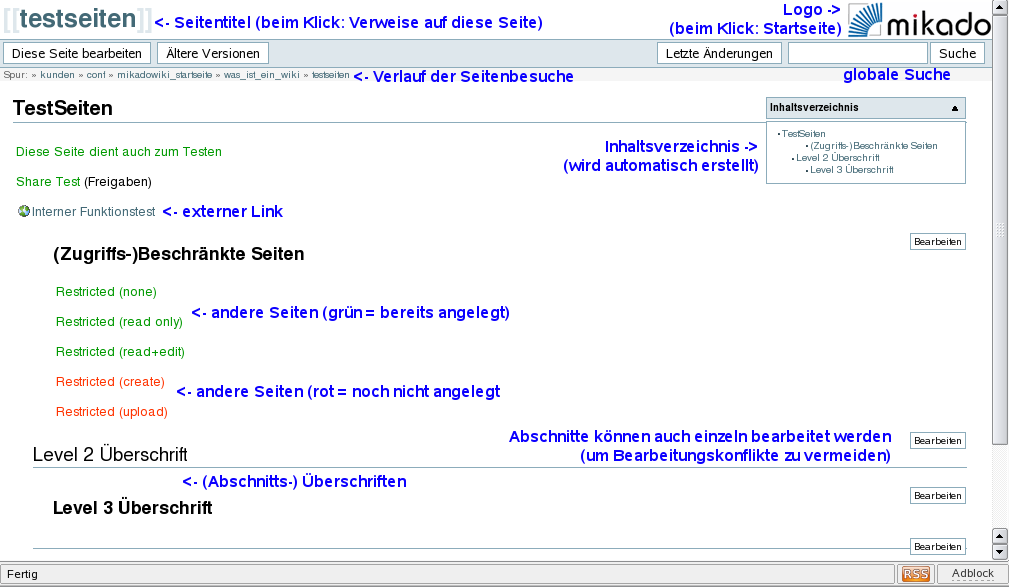This screenshot has height=587, width=1009.
Task: Go to mikadowiki_startseite breadcrumb
Action: (x=165, y=75)
